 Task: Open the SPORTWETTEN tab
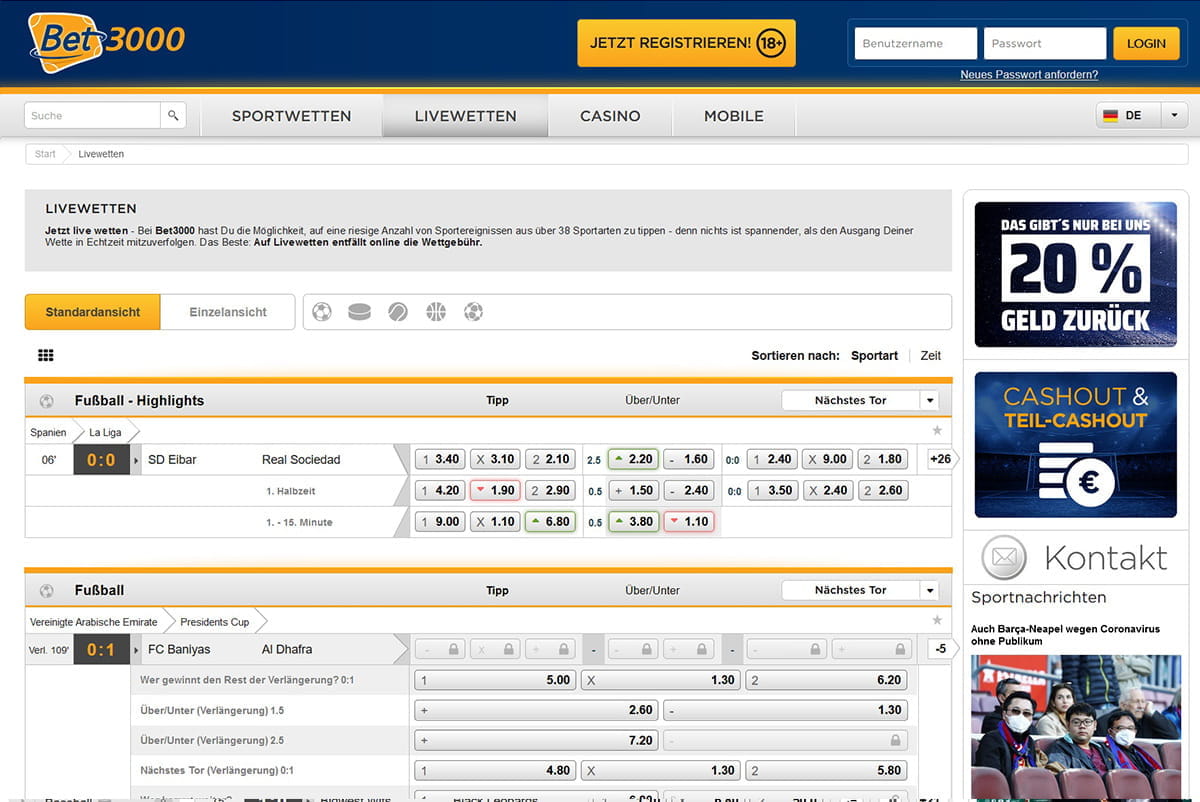click(291, 116)
